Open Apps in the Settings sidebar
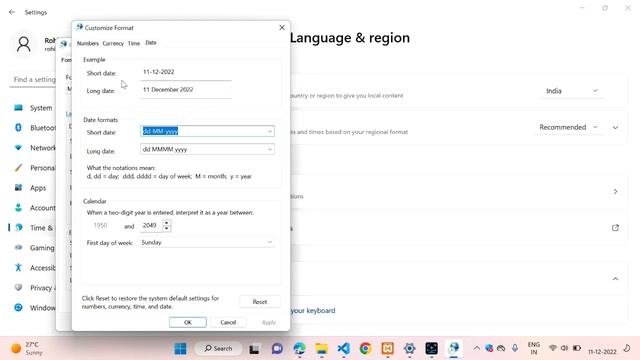 tap(38, 188)
